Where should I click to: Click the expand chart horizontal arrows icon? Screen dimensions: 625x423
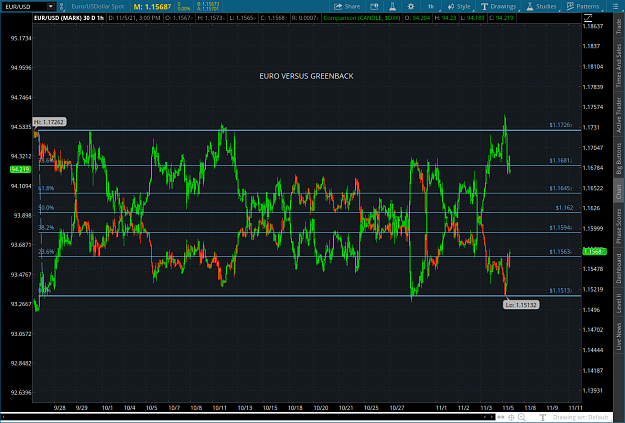tap(501, 417)
